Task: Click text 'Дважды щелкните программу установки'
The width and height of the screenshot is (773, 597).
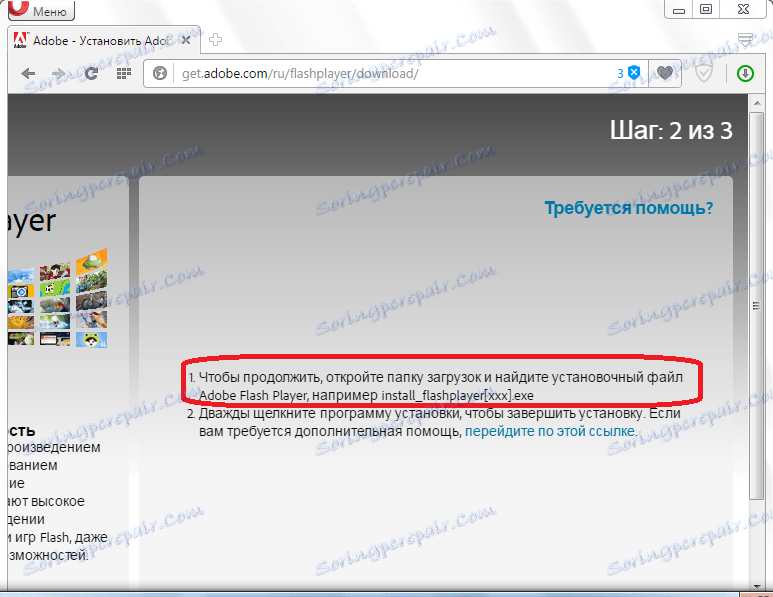Action: pos(330,413)
